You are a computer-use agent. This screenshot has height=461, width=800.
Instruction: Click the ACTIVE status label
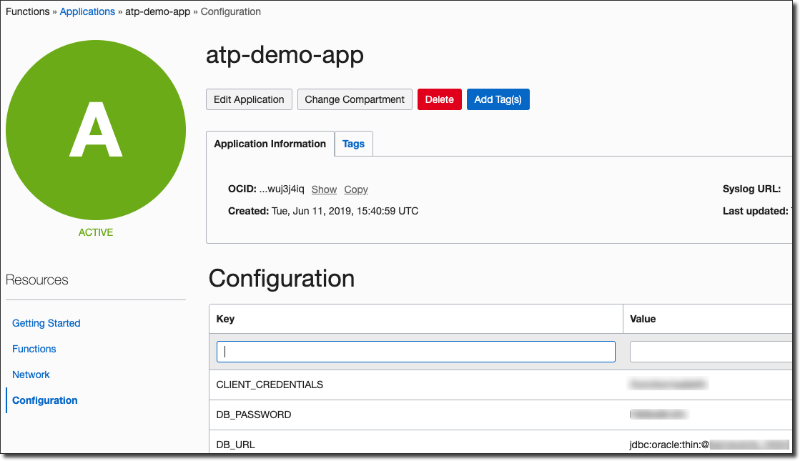point(95,233)
